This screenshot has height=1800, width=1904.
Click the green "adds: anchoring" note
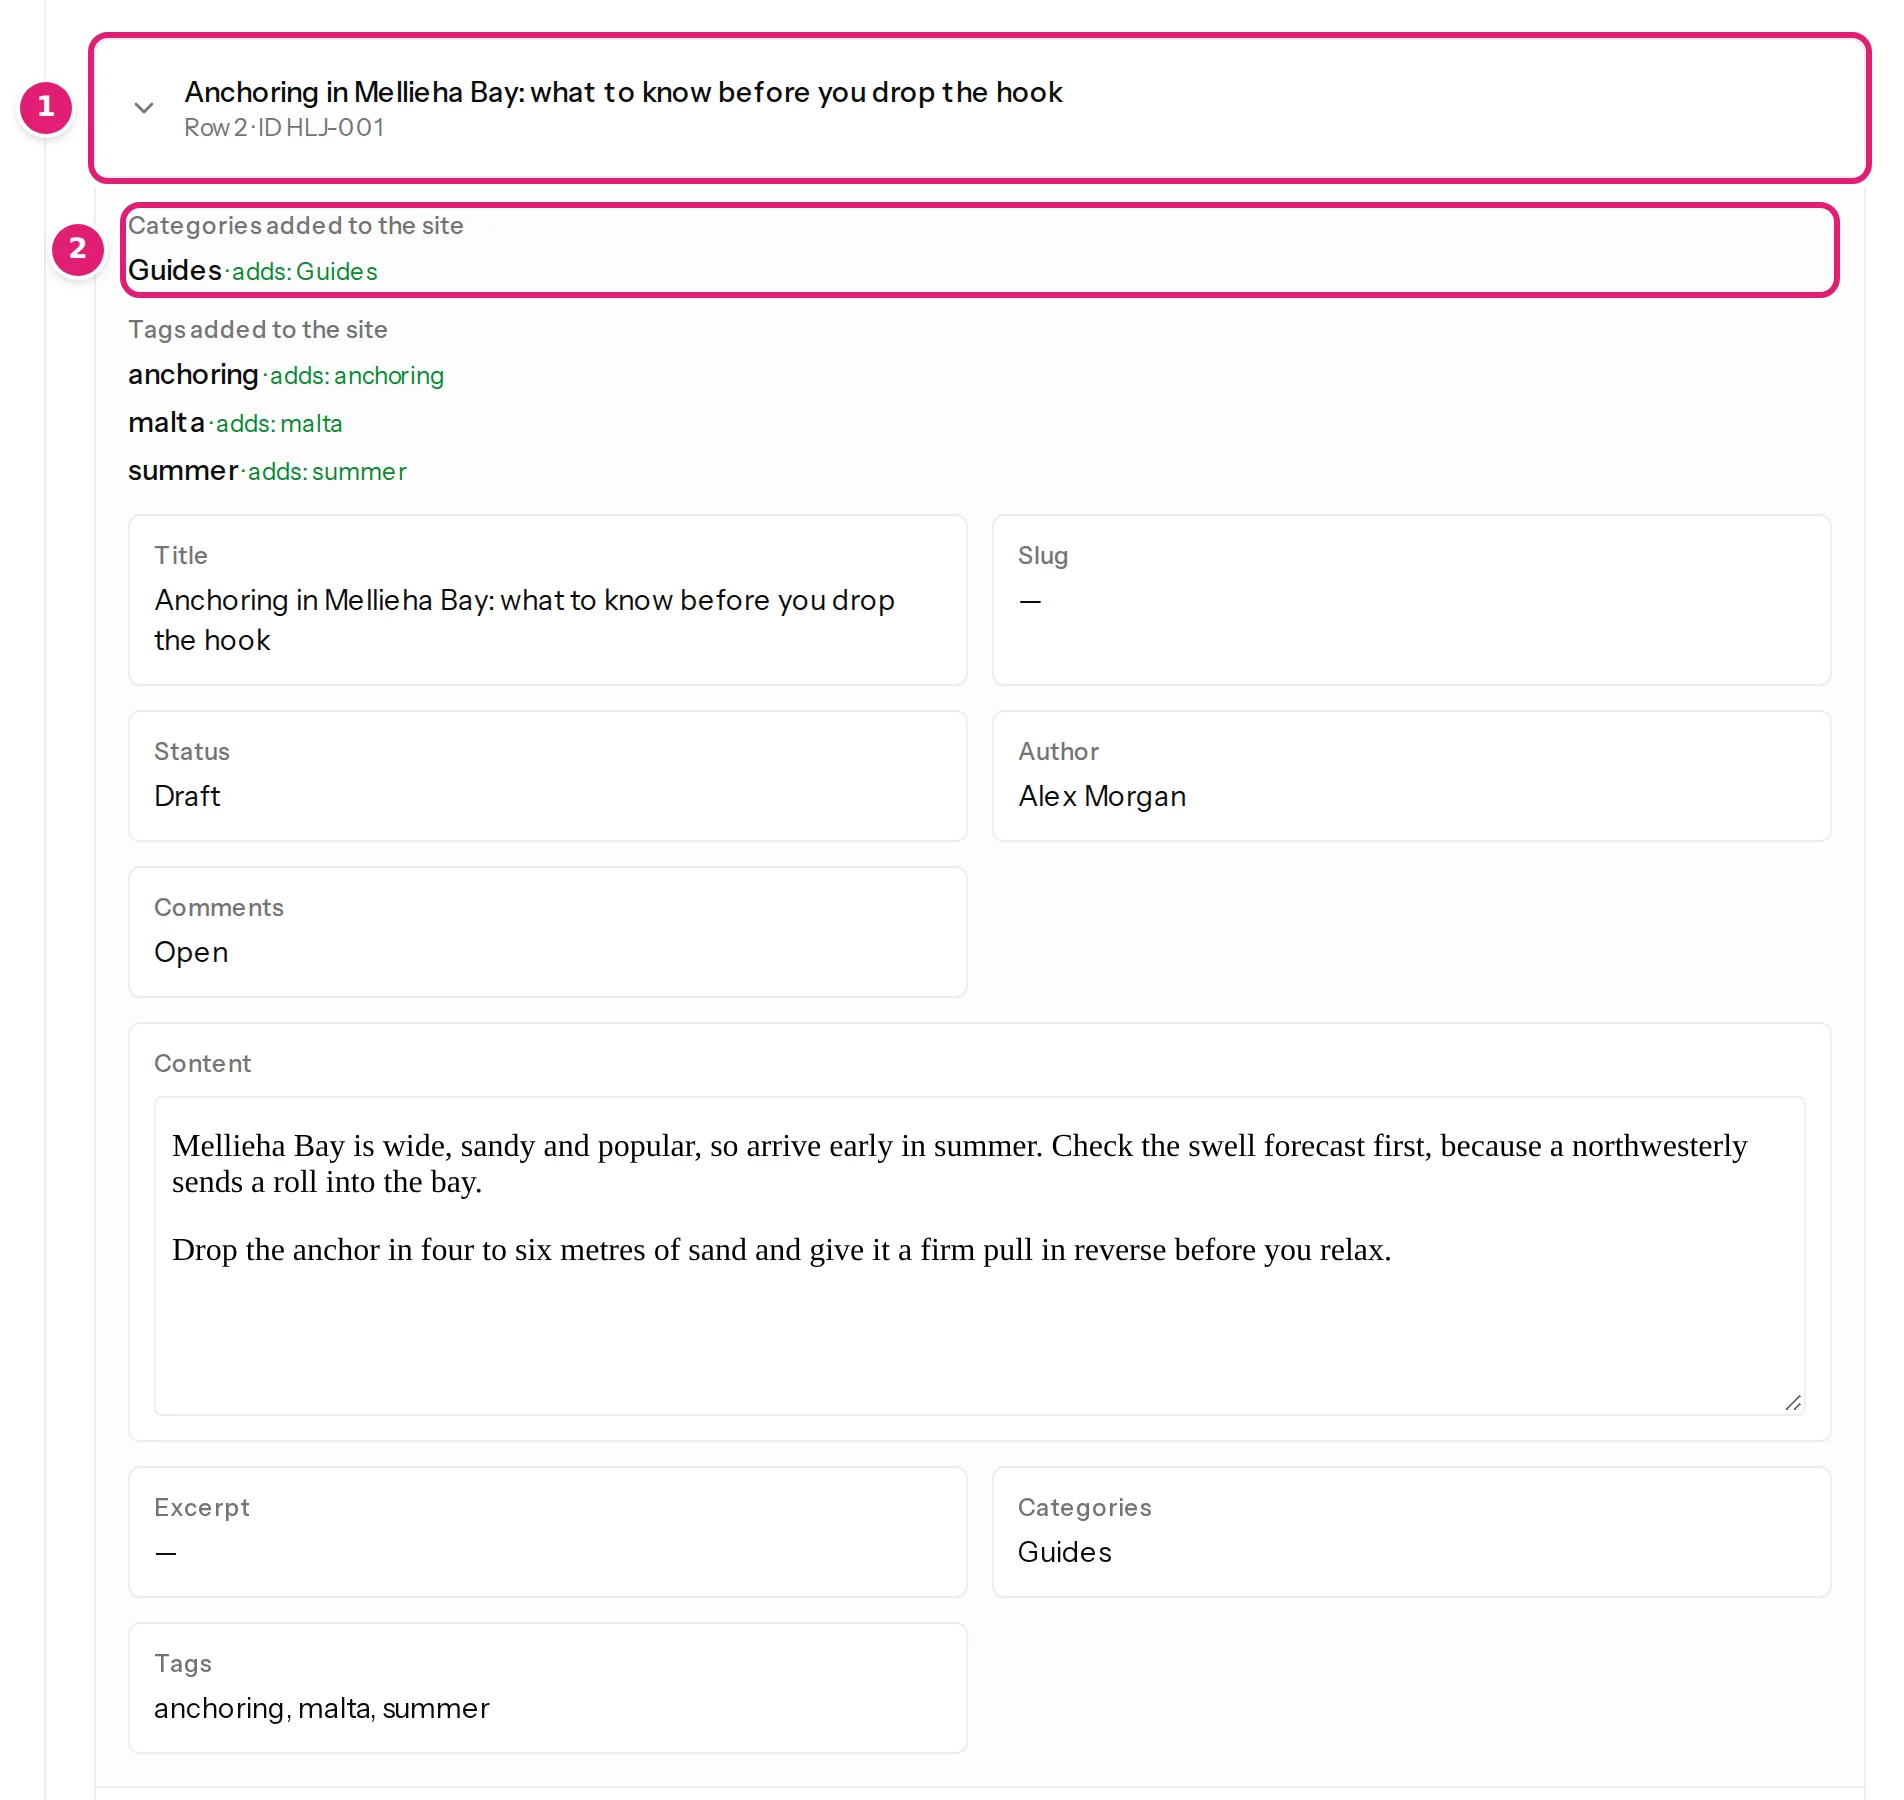pyautogui.click(x=356, y=376)
